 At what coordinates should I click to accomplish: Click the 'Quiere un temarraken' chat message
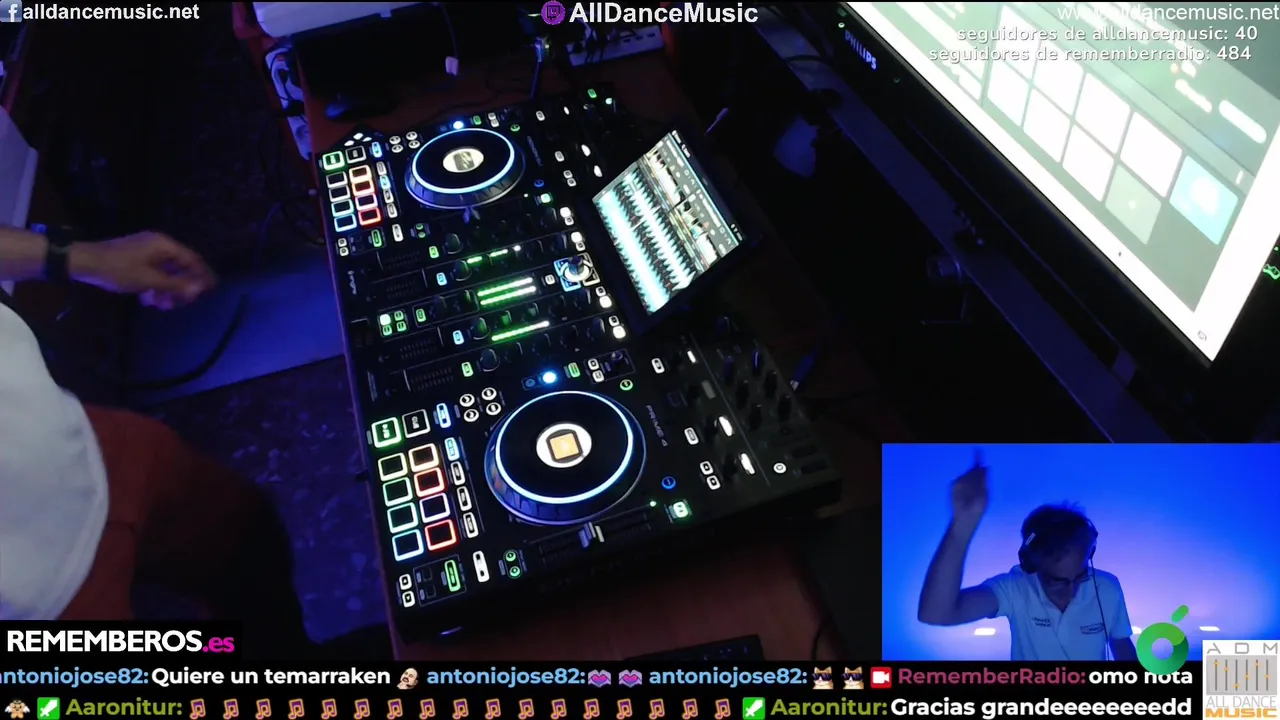point(270,677)
